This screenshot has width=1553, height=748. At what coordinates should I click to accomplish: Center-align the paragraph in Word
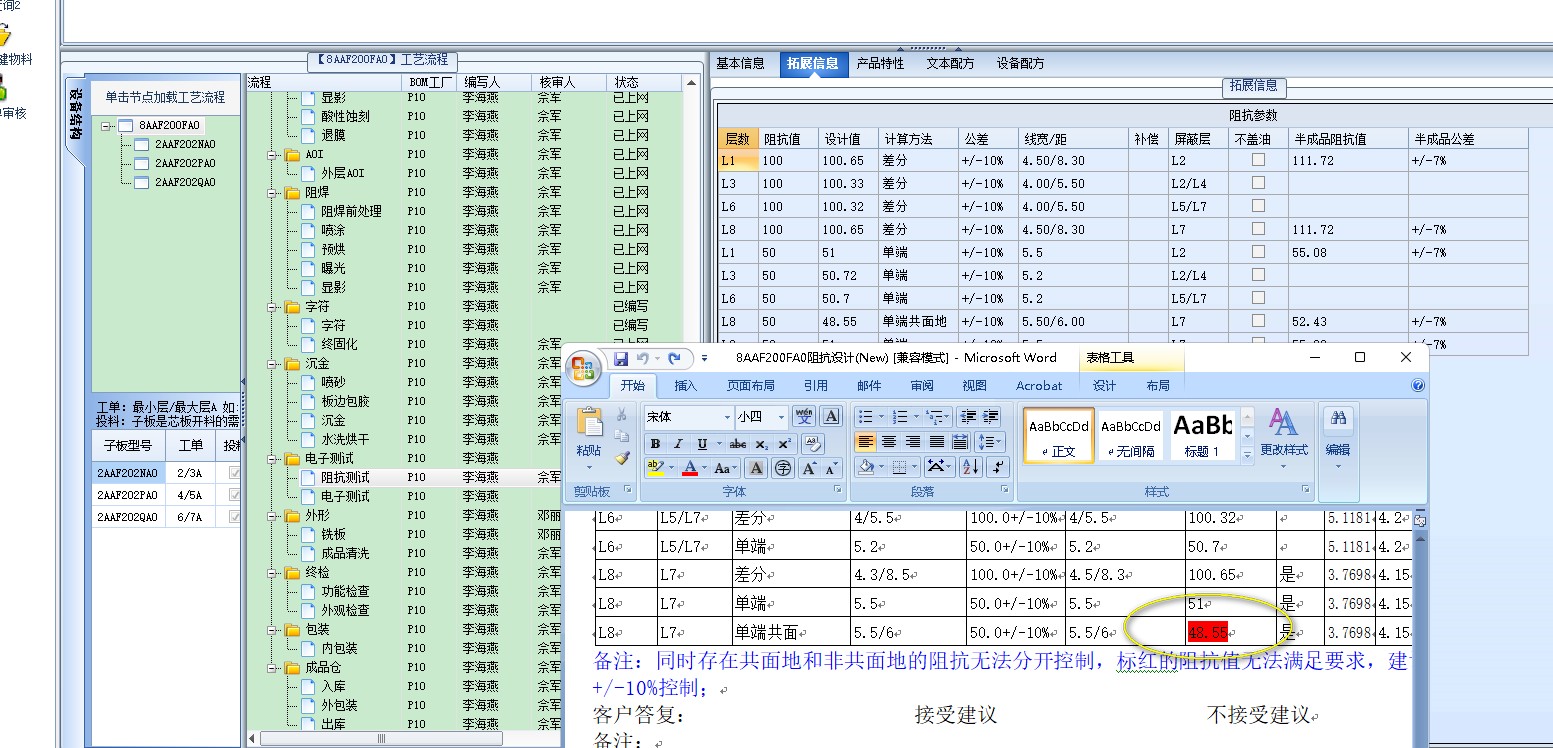[x=889, y=442]
